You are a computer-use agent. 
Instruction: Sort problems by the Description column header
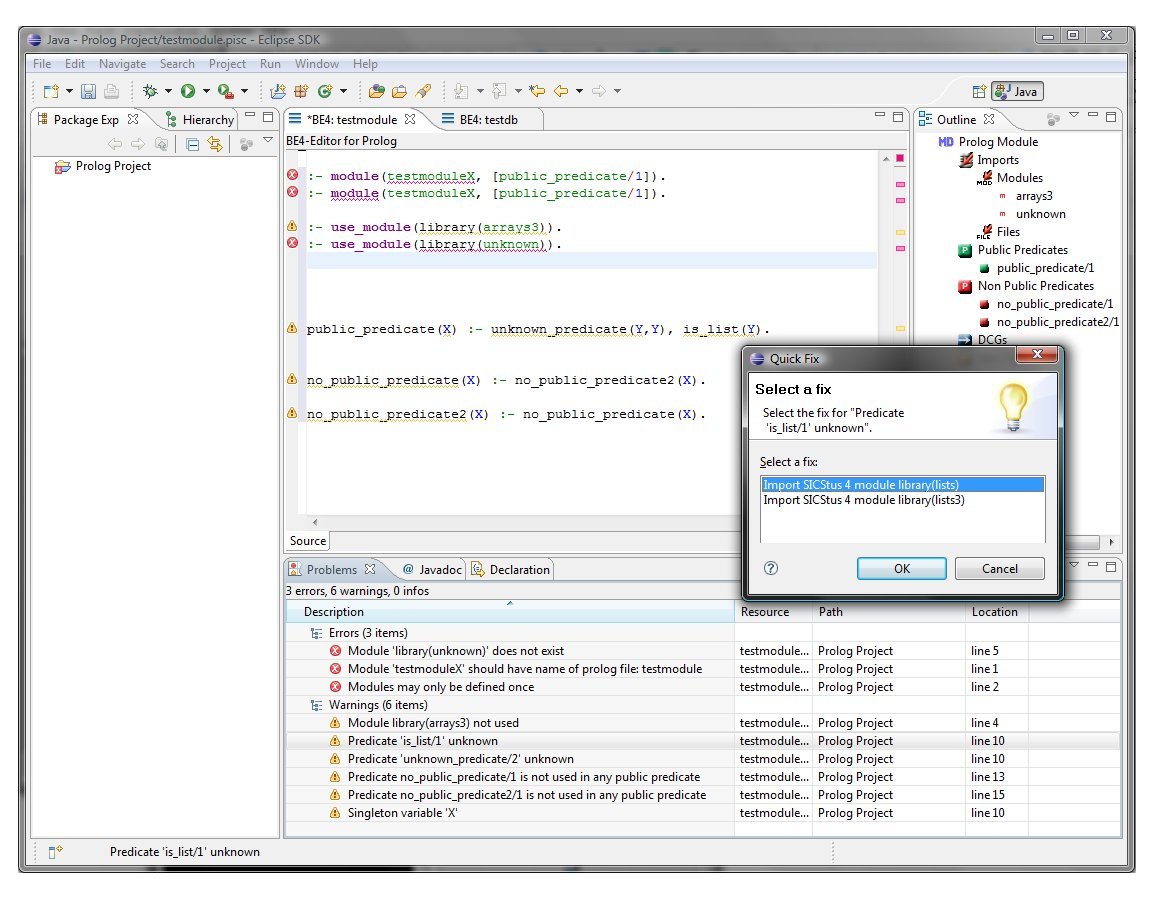pos(334,612)
